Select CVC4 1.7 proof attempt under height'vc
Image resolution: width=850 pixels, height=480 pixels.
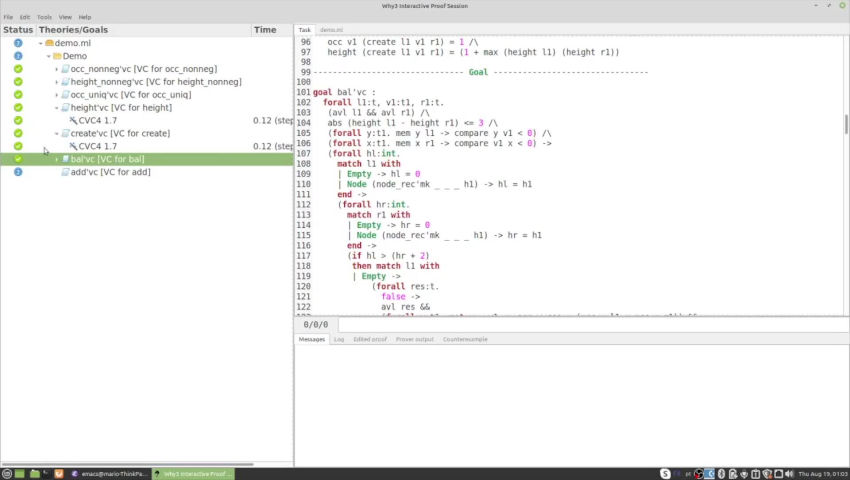point(98,120)
